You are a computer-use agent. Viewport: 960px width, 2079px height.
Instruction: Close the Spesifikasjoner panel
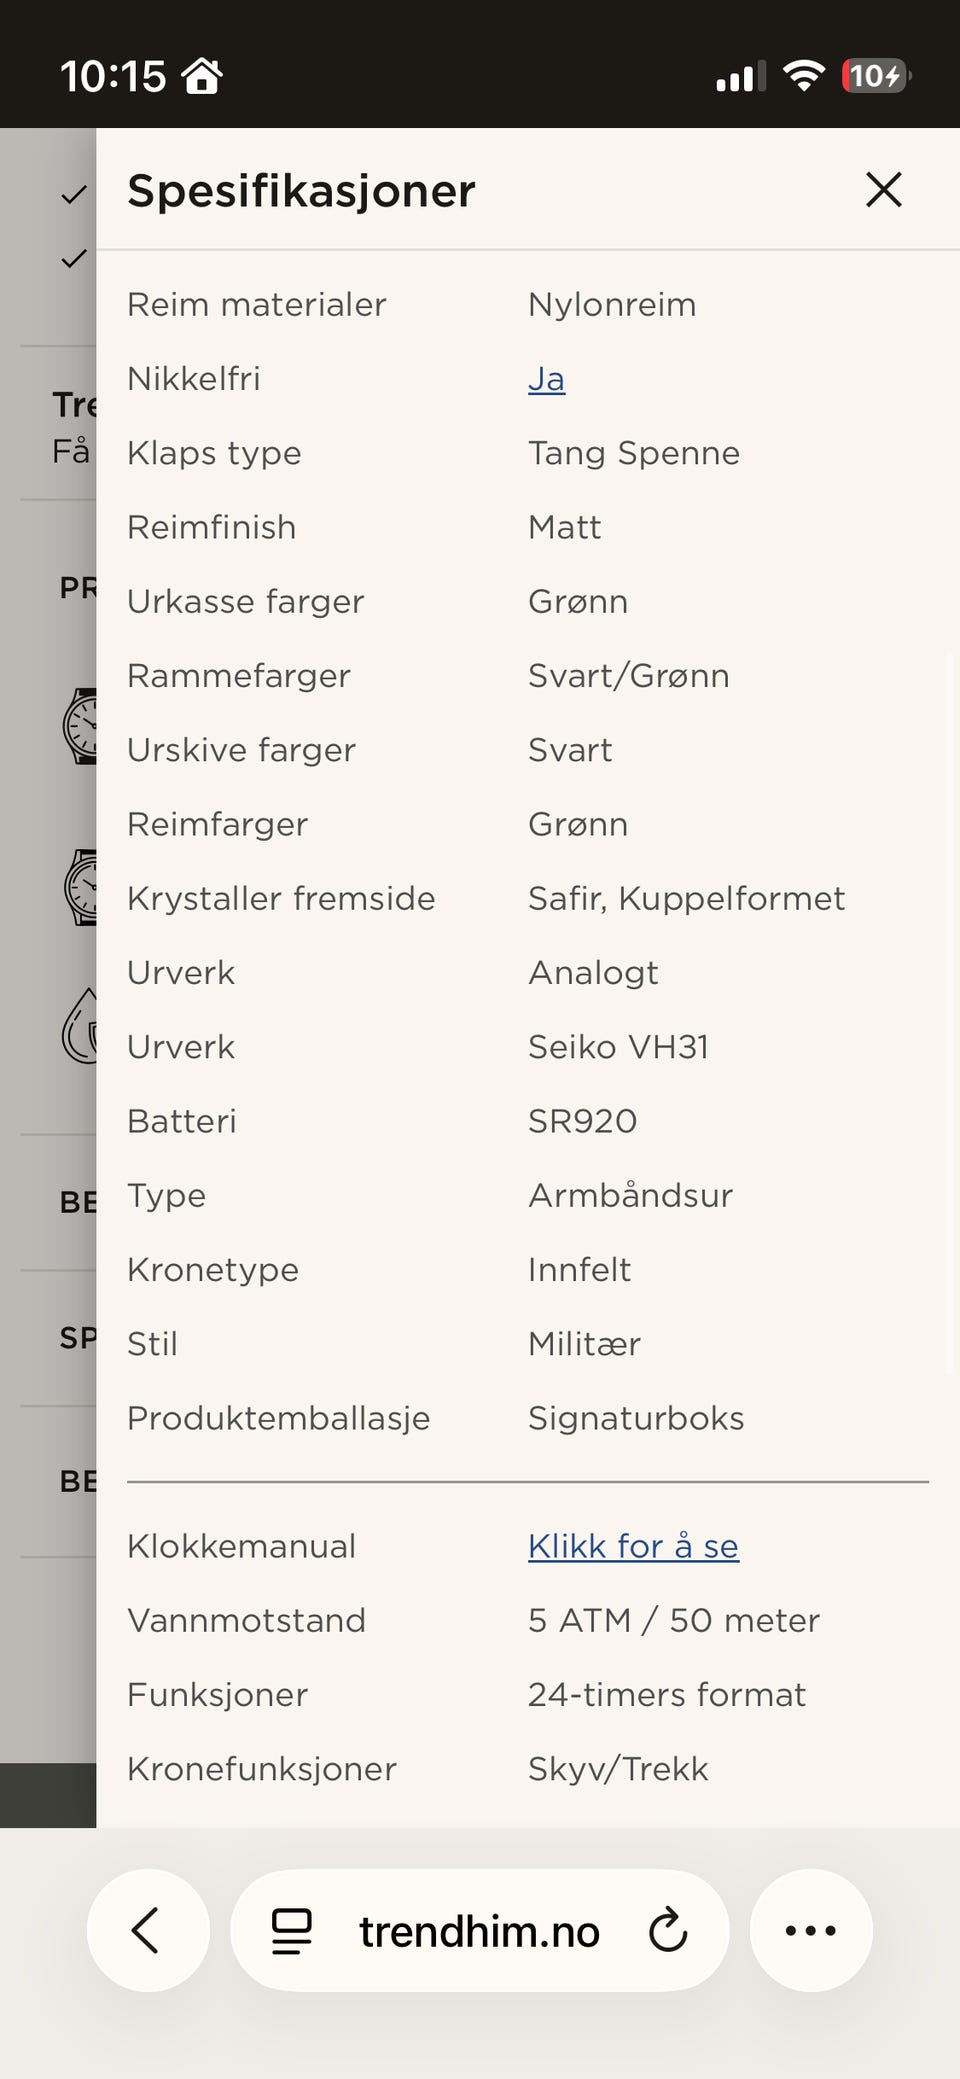click(884, 189)
